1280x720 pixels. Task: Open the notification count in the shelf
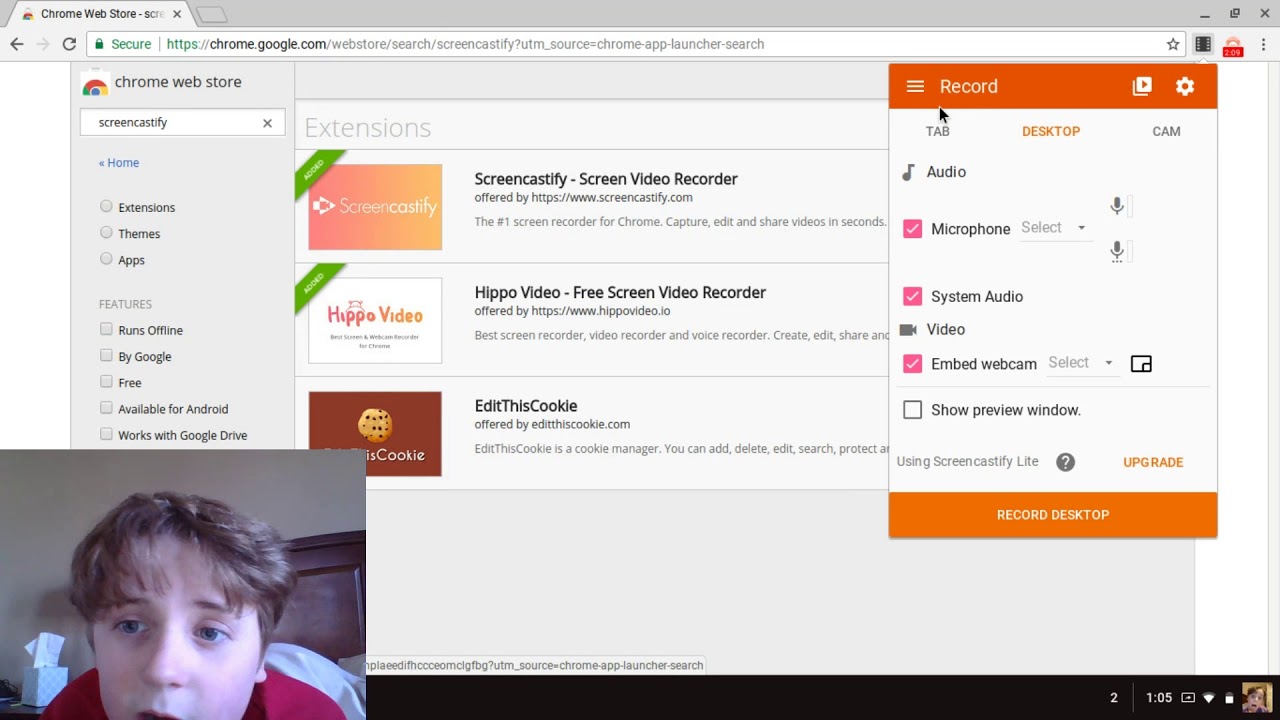coord(1114,698)
